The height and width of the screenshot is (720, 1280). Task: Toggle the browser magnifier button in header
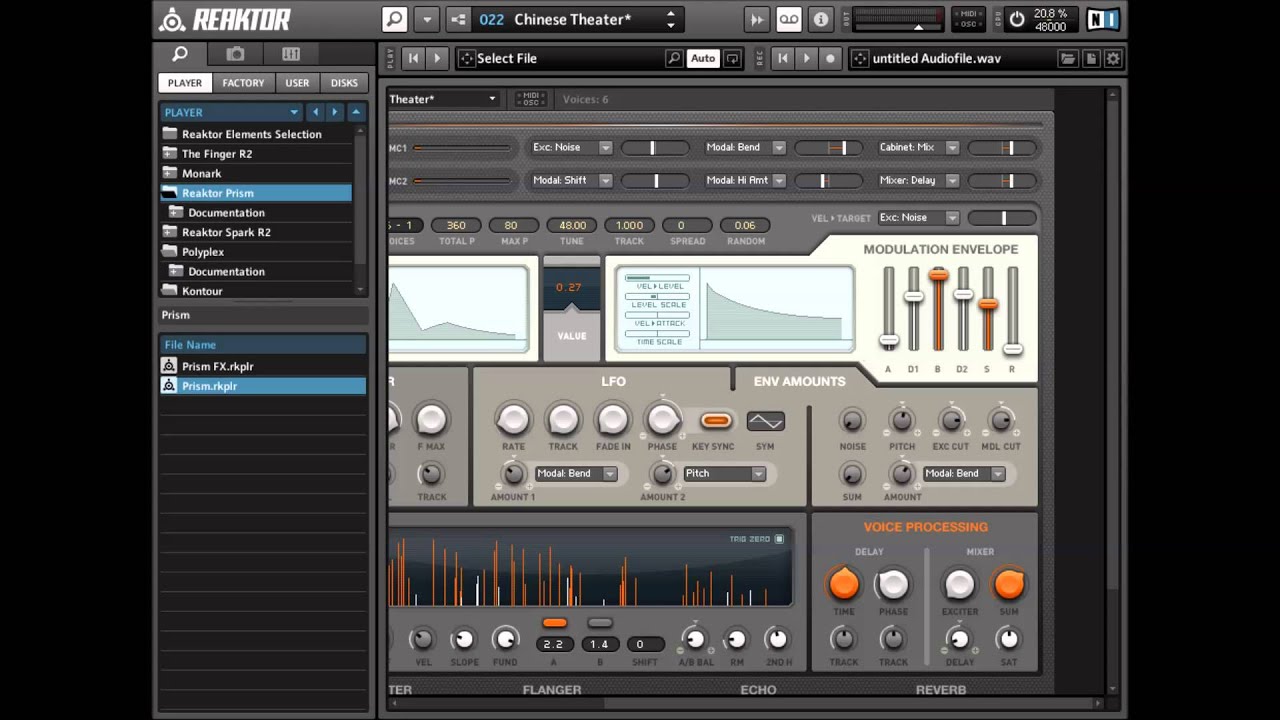(395, 19)
